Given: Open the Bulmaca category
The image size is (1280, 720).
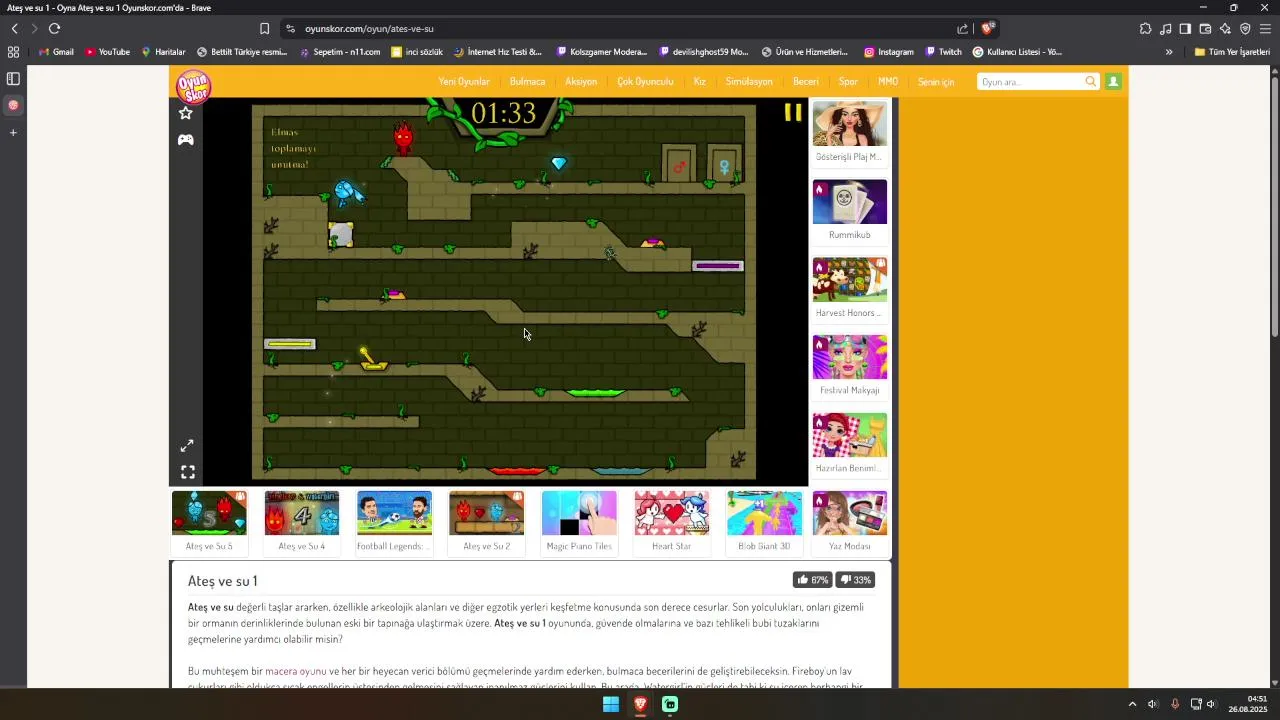Looking at the screenshot, I should [527, 82].
